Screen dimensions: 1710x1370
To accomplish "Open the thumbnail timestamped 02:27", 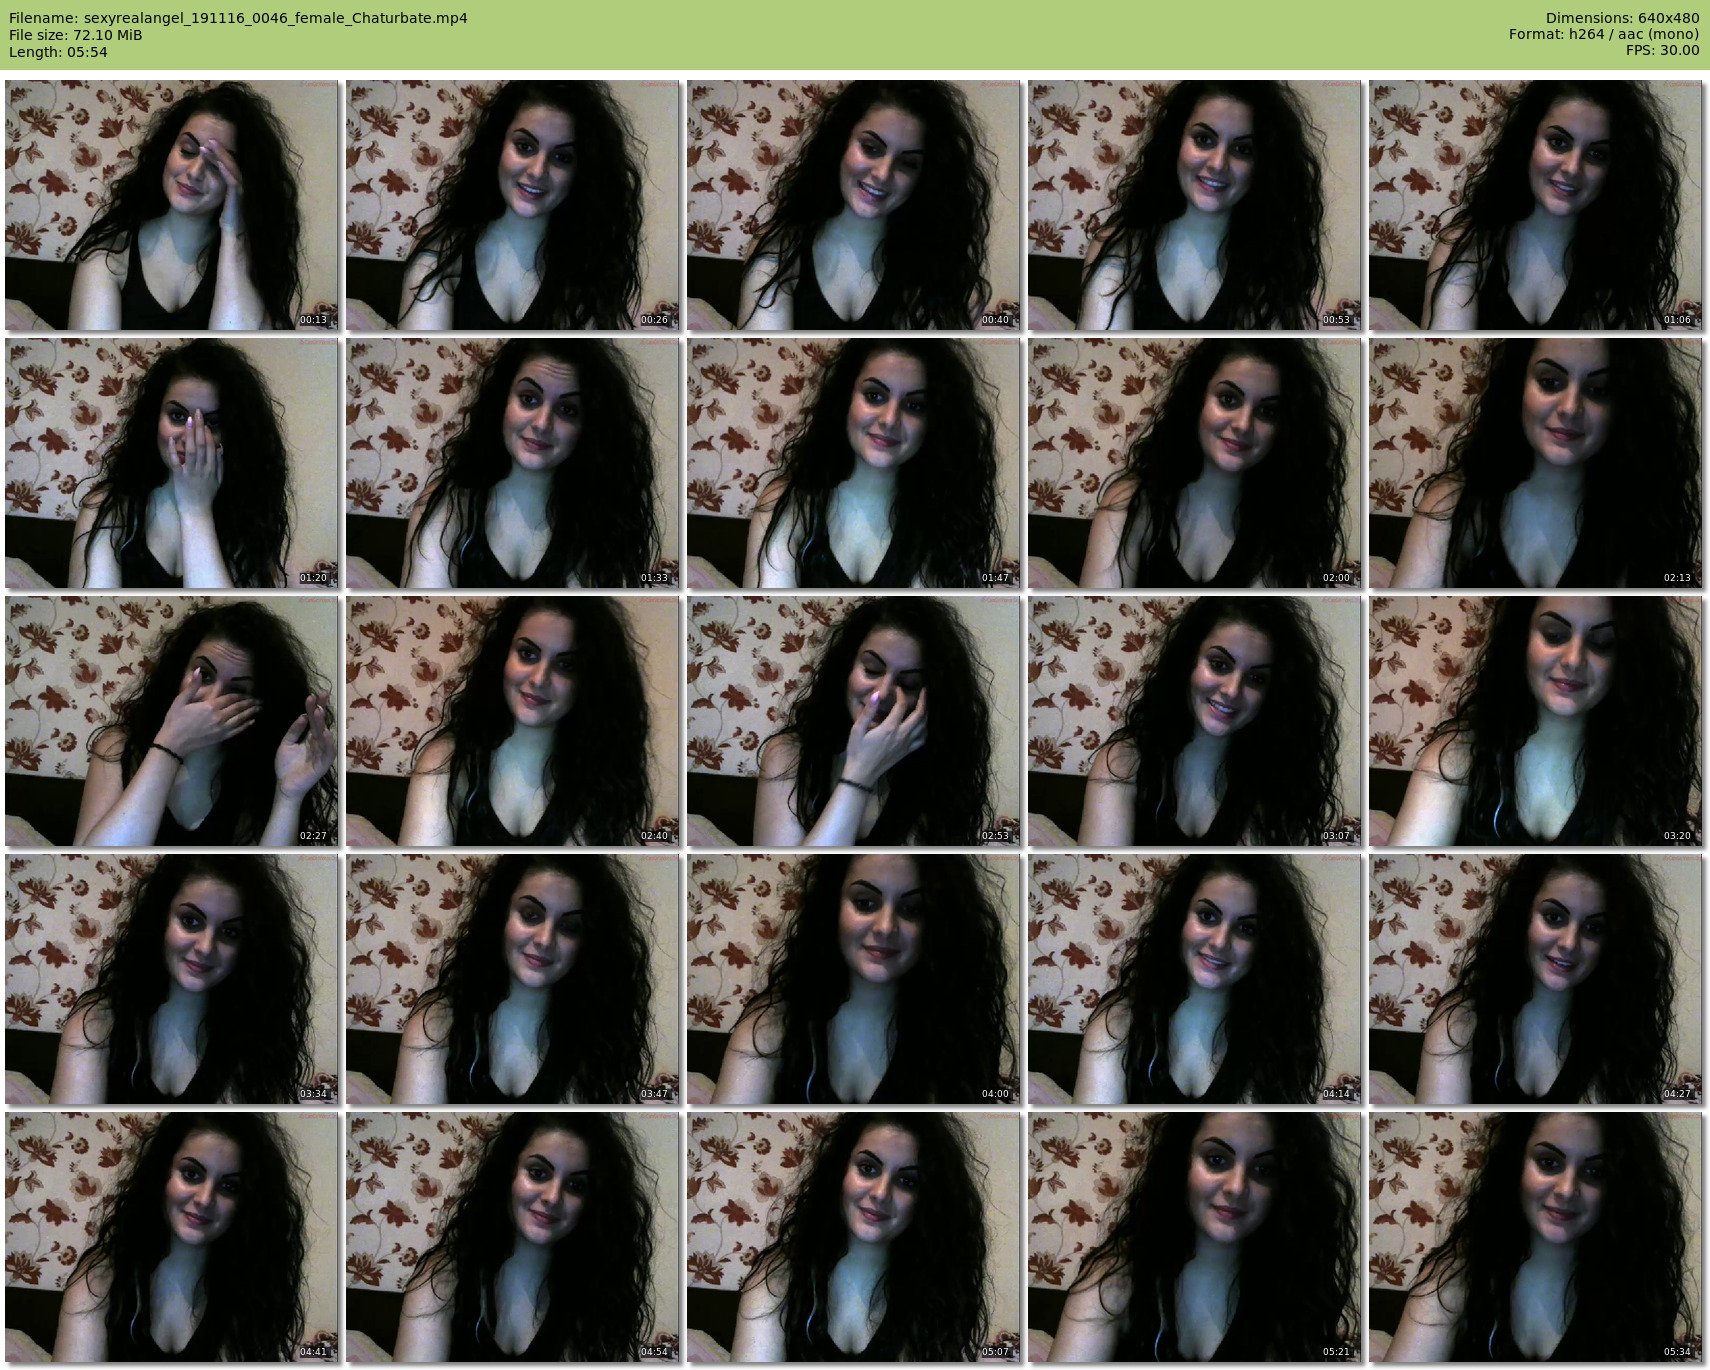I will click(x=171, y=721).
